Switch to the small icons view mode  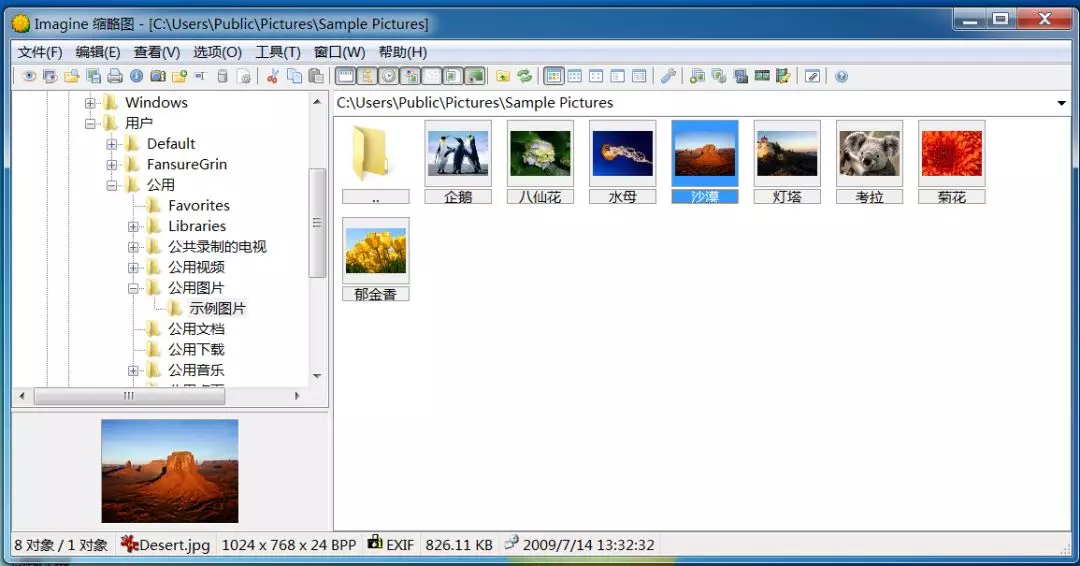[596, 76]
